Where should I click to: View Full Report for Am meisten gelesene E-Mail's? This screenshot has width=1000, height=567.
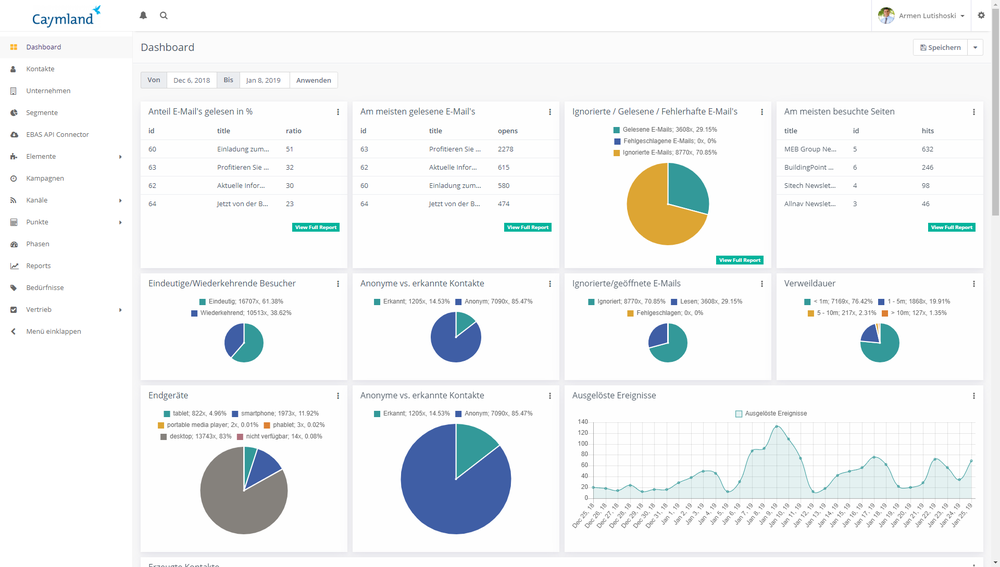pos(527,227)
